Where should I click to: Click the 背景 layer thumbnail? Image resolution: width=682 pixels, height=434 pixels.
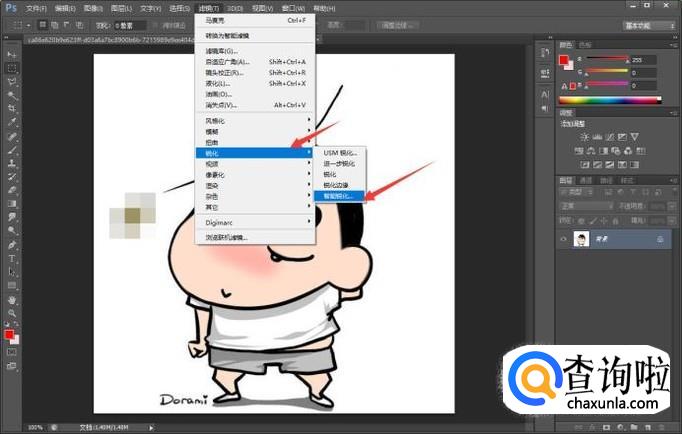[580, 240]
